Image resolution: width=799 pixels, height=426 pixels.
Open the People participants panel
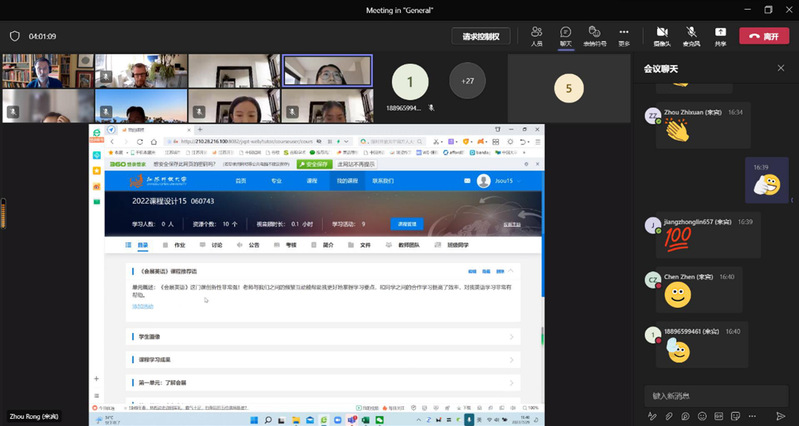click(537, 35)
